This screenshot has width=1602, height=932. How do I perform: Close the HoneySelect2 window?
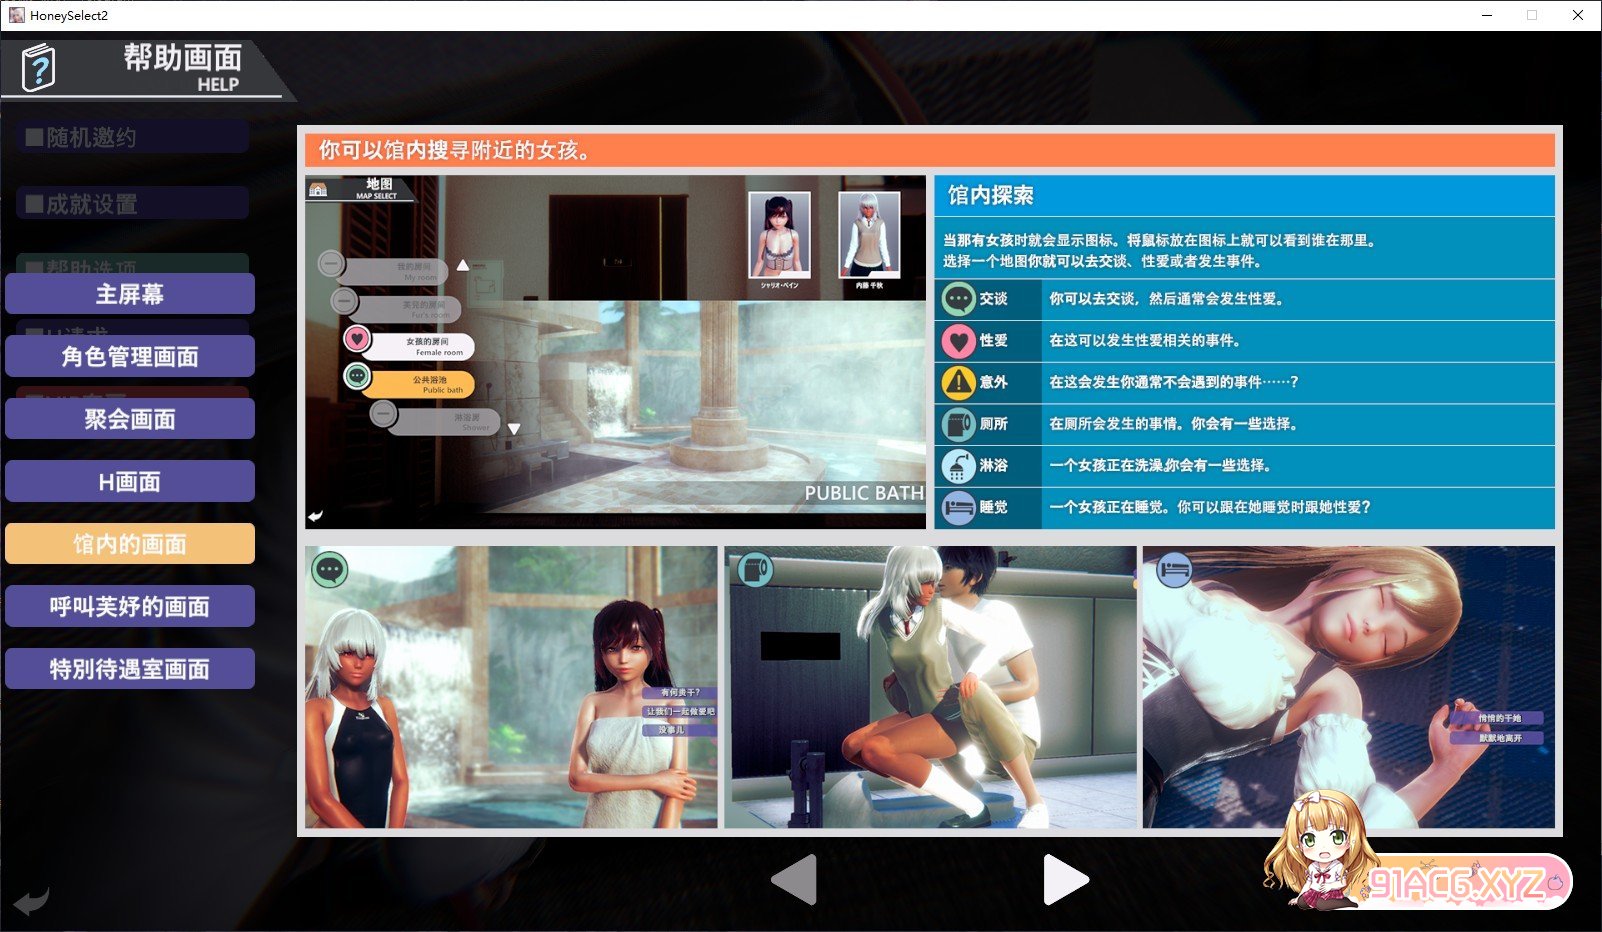(1578, 15)
